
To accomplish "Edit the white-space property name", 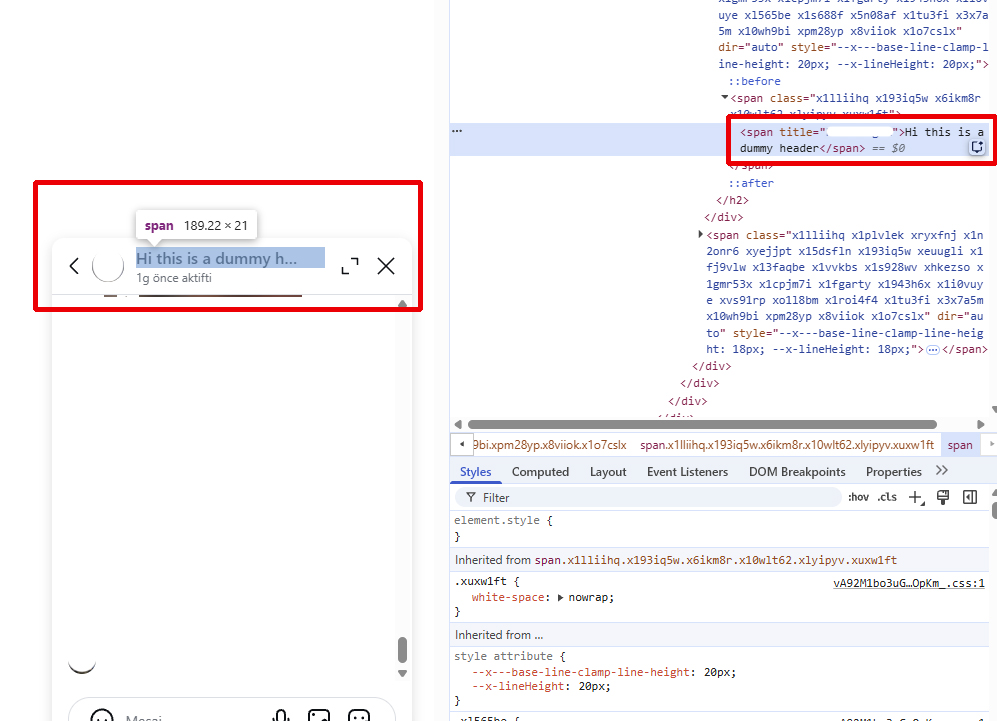I will pyautogui.click(x=507, y=598).
